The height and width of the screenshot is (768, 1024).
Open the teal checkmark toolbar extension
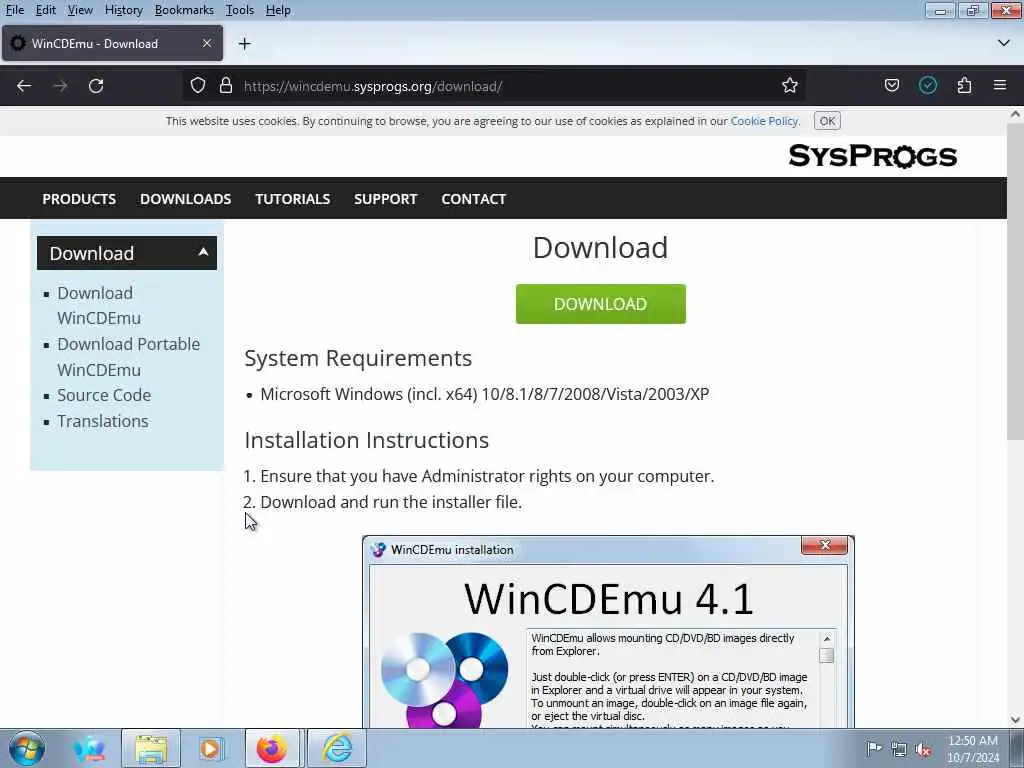click(x=928, y=86)
